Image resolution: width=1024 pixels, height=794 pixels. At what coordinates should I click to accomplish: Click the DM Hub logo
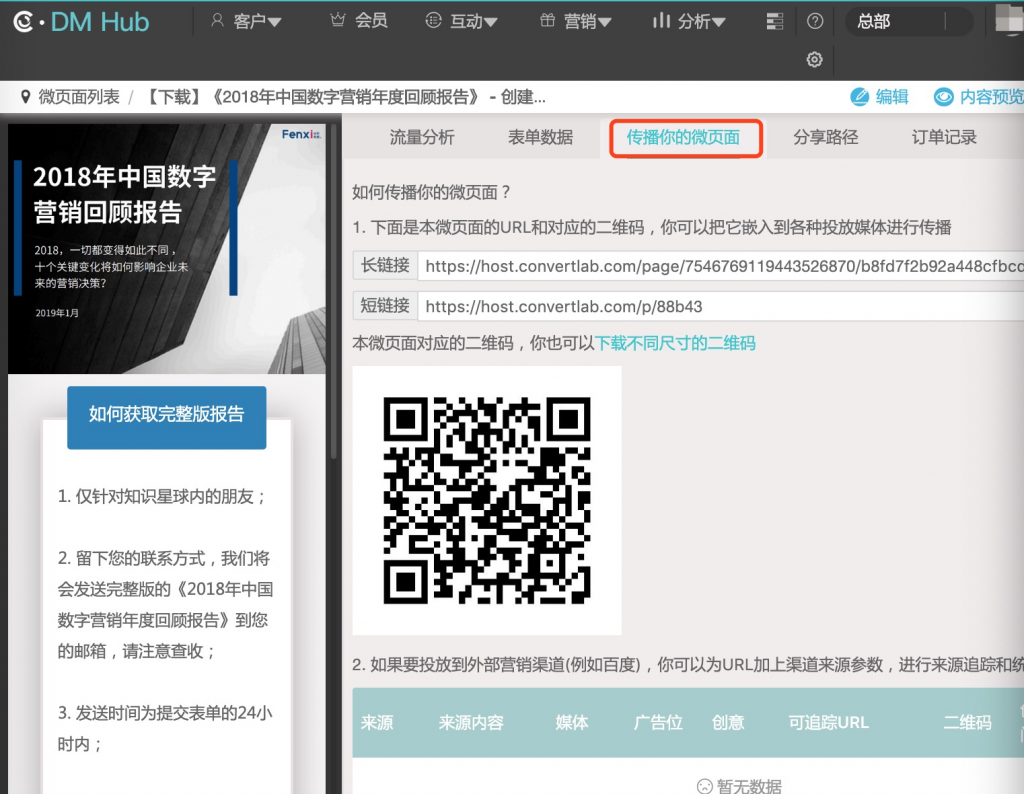[81, 21]
